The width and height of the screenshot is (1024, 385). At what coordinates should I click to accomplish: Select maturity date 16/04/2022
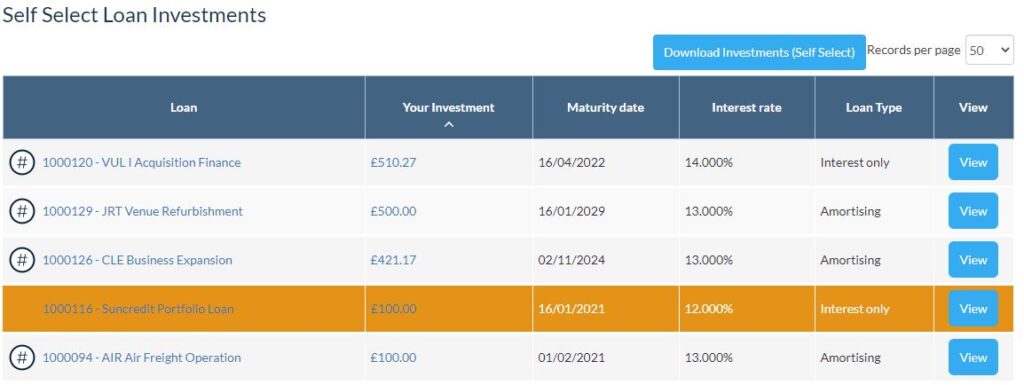click(x=571, y=162)
